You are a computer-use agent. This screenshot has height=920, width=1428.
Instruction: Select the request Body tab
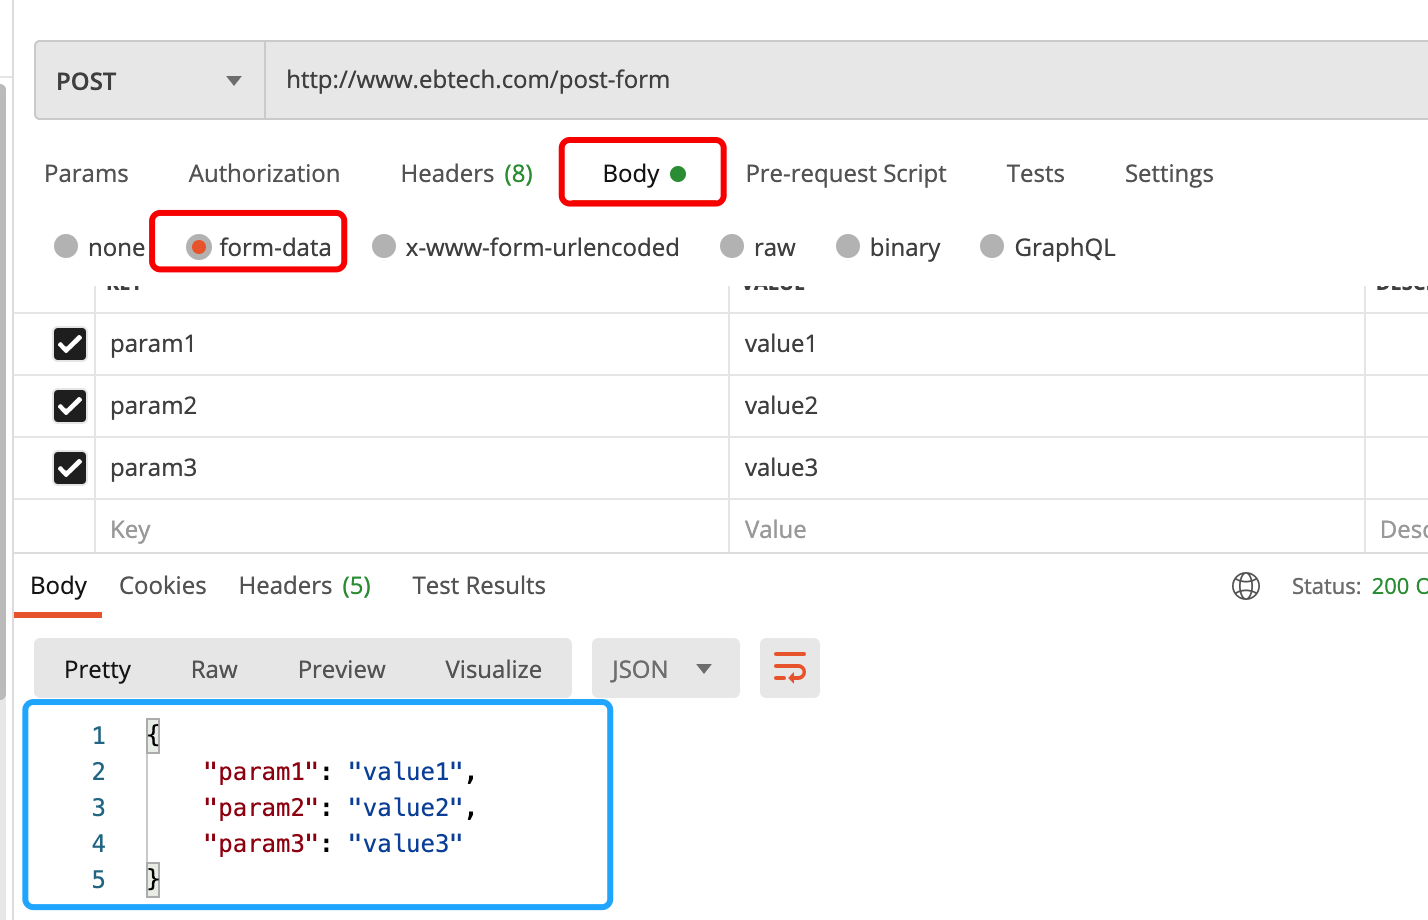(643, 174)
